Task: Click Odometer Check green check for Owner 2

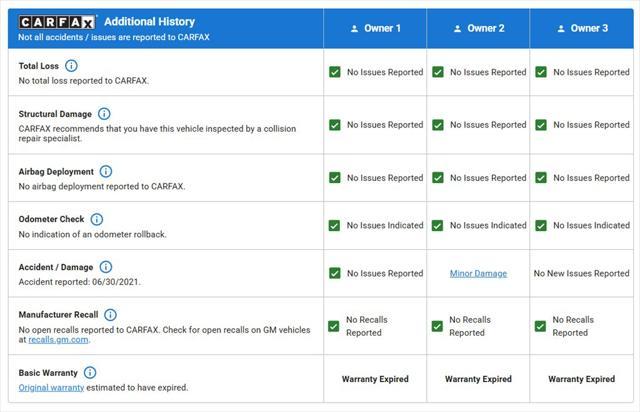Action: coord(438,226)
